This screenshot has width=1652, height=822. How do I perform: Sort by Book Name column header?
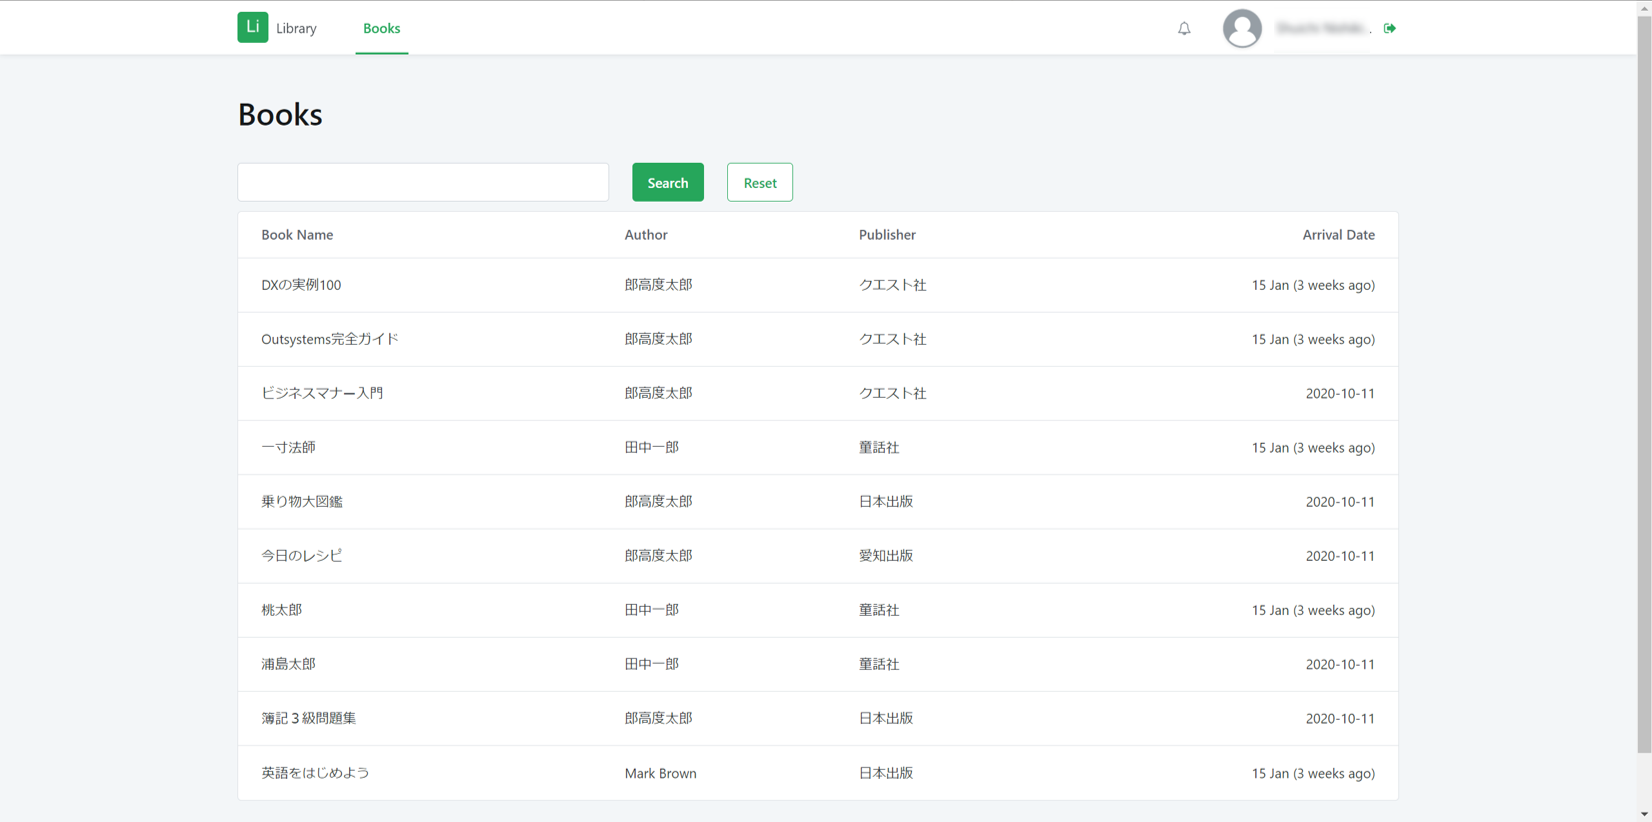click(297, 235)
